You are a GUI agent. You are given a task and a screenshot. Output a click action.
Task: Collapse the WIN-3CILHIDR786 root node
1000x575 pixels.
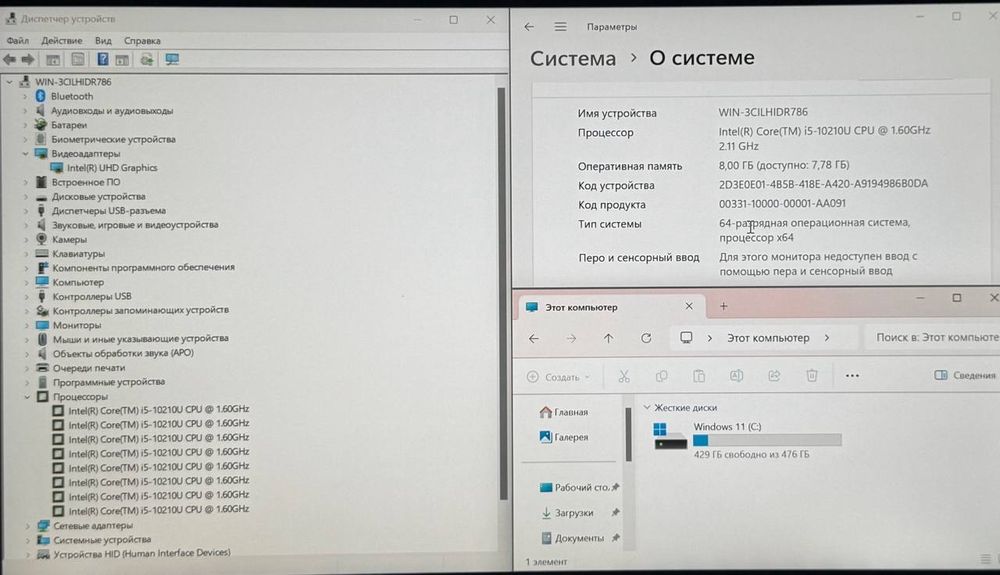(x=10, y=82)
